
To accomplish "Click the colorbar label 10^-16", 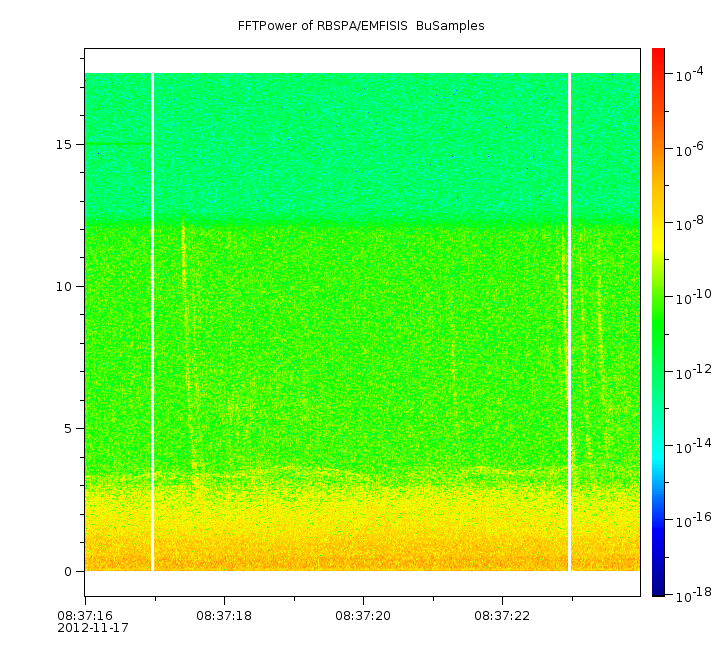I will coord(694,520).
